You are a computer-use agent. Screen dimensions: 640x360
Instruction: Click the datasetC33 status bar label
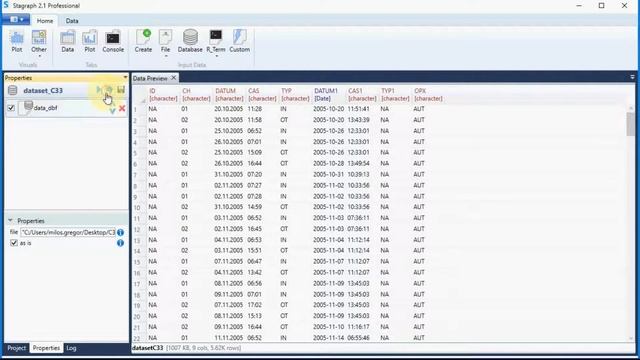coord(147,348)
